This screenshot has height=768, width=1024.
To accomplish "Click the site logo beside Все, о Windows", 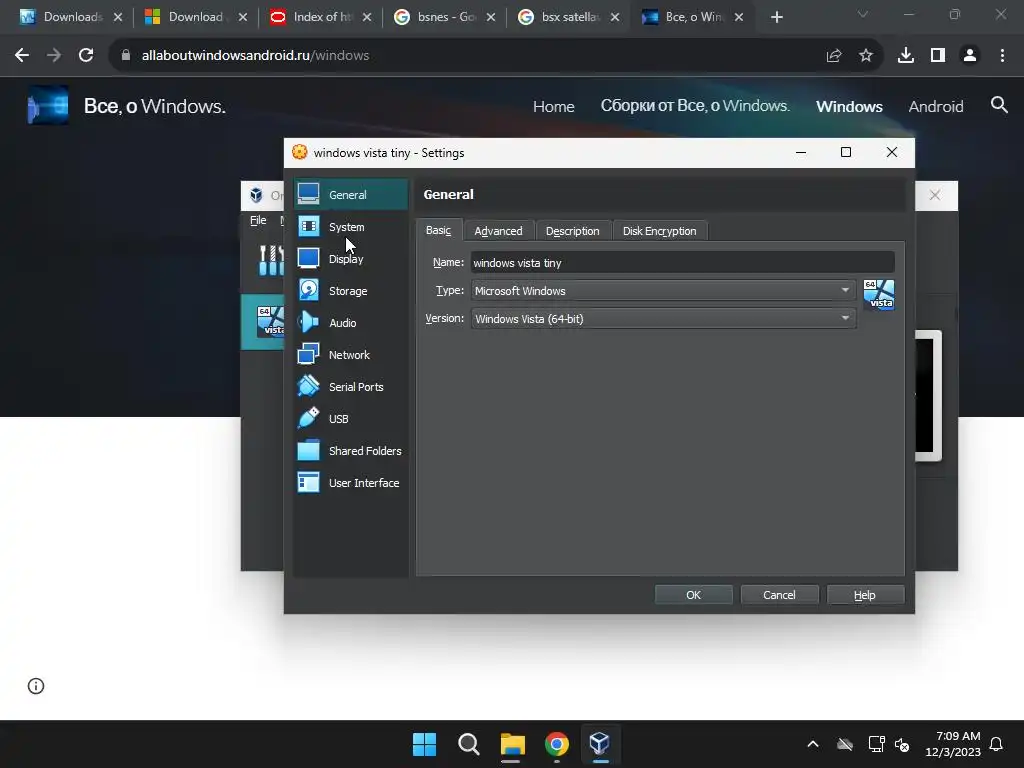I will pyautogui.click(x=48, y=105).
